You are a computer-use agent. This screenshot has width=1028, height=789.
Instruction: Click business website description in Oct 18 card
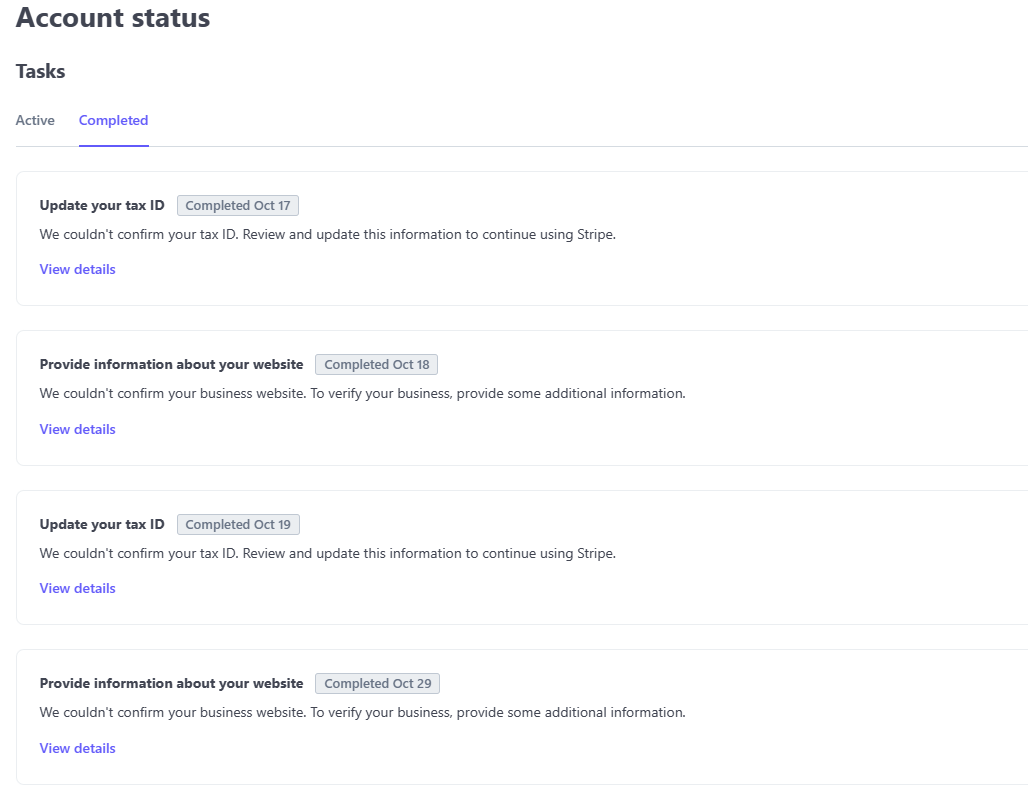362,394
